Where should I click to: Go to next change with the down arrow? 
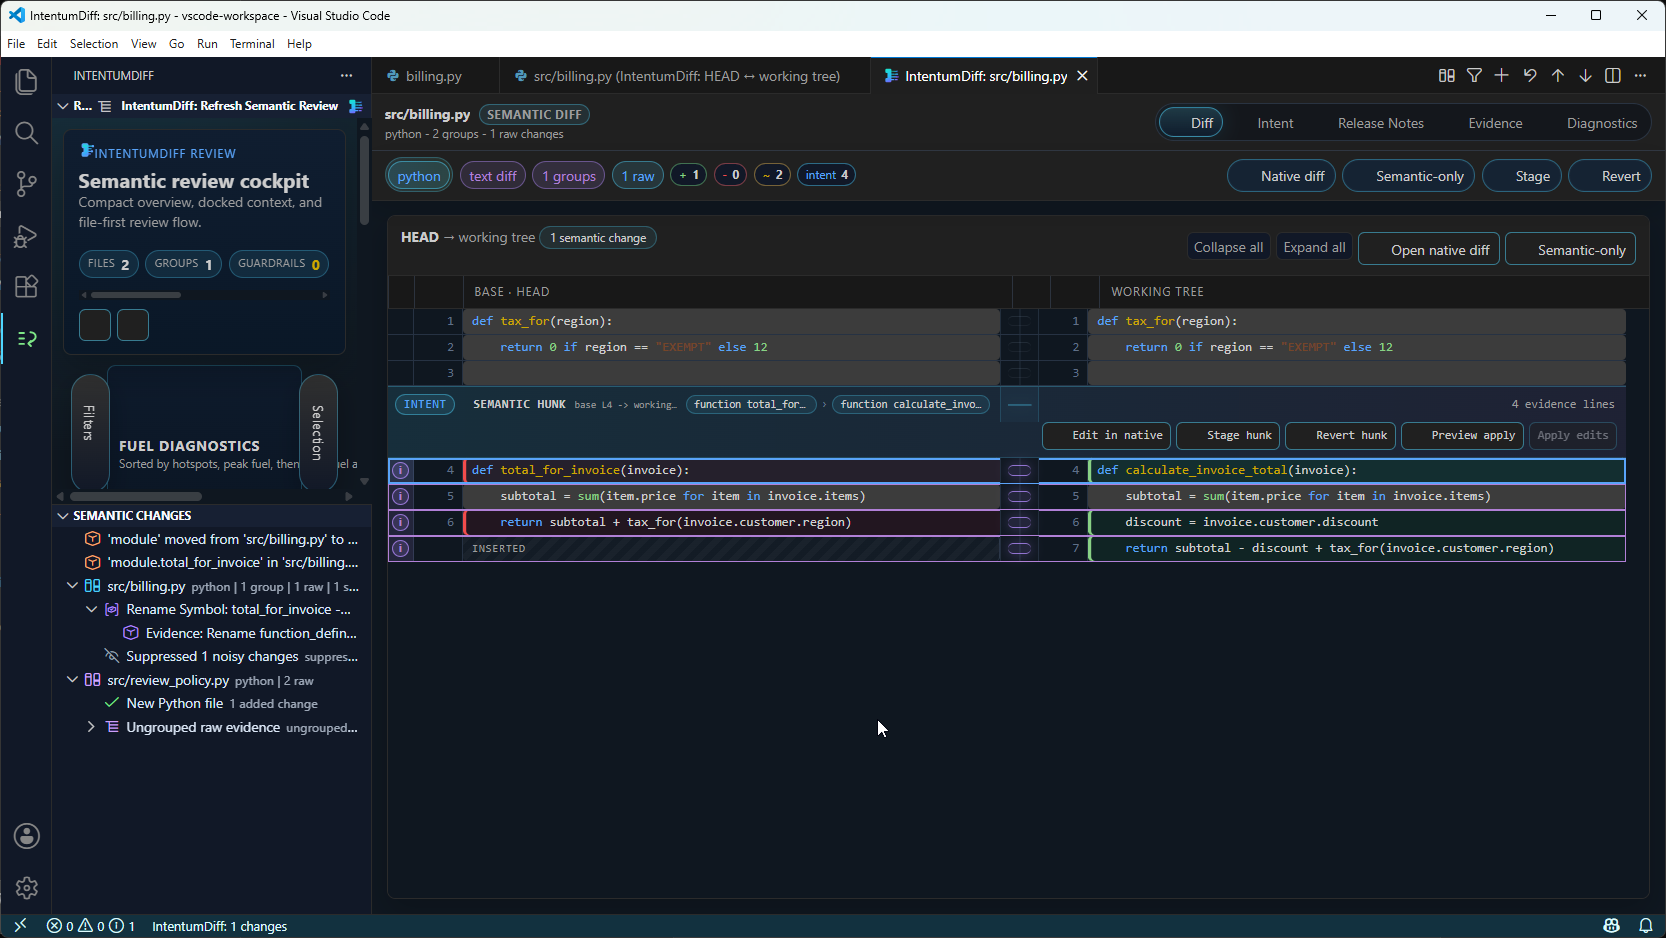tap(1585, 76)
